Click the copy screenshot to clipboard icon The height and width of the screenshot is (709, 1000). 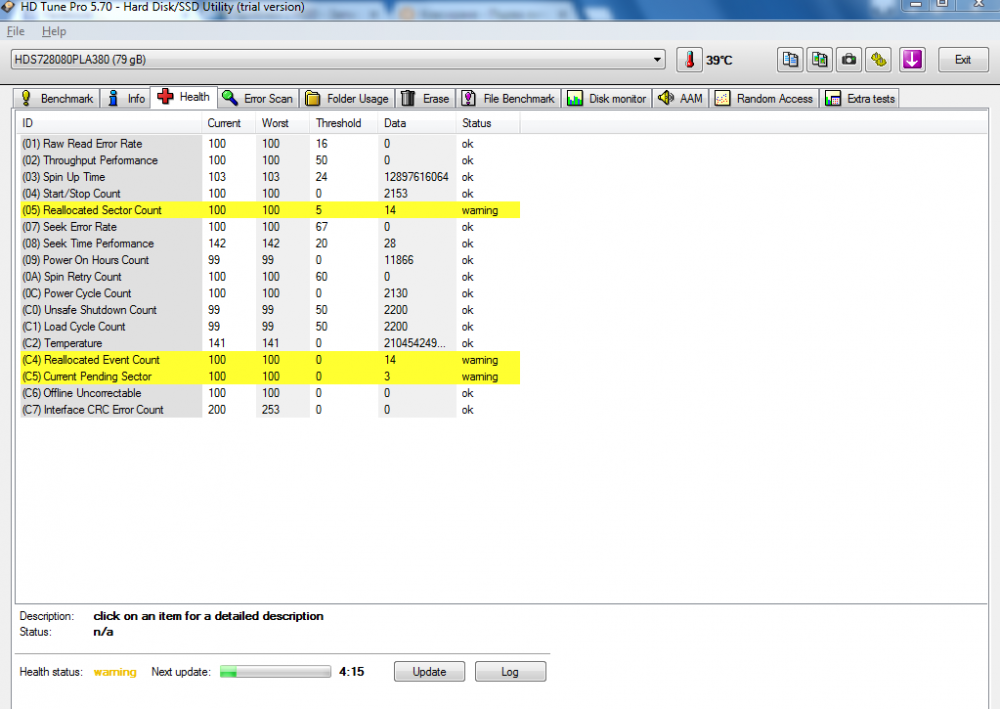820,60
